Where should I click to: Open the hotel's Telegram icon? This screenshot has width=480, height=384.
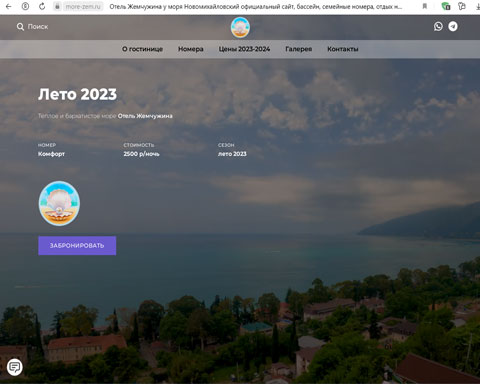453,26
